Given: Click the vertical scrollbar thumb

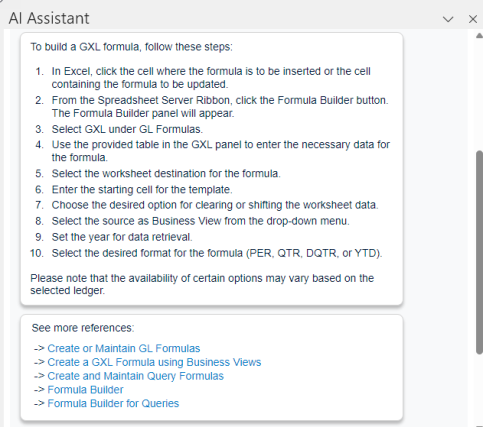Looking at the screenshot, I should pos(479,252).
